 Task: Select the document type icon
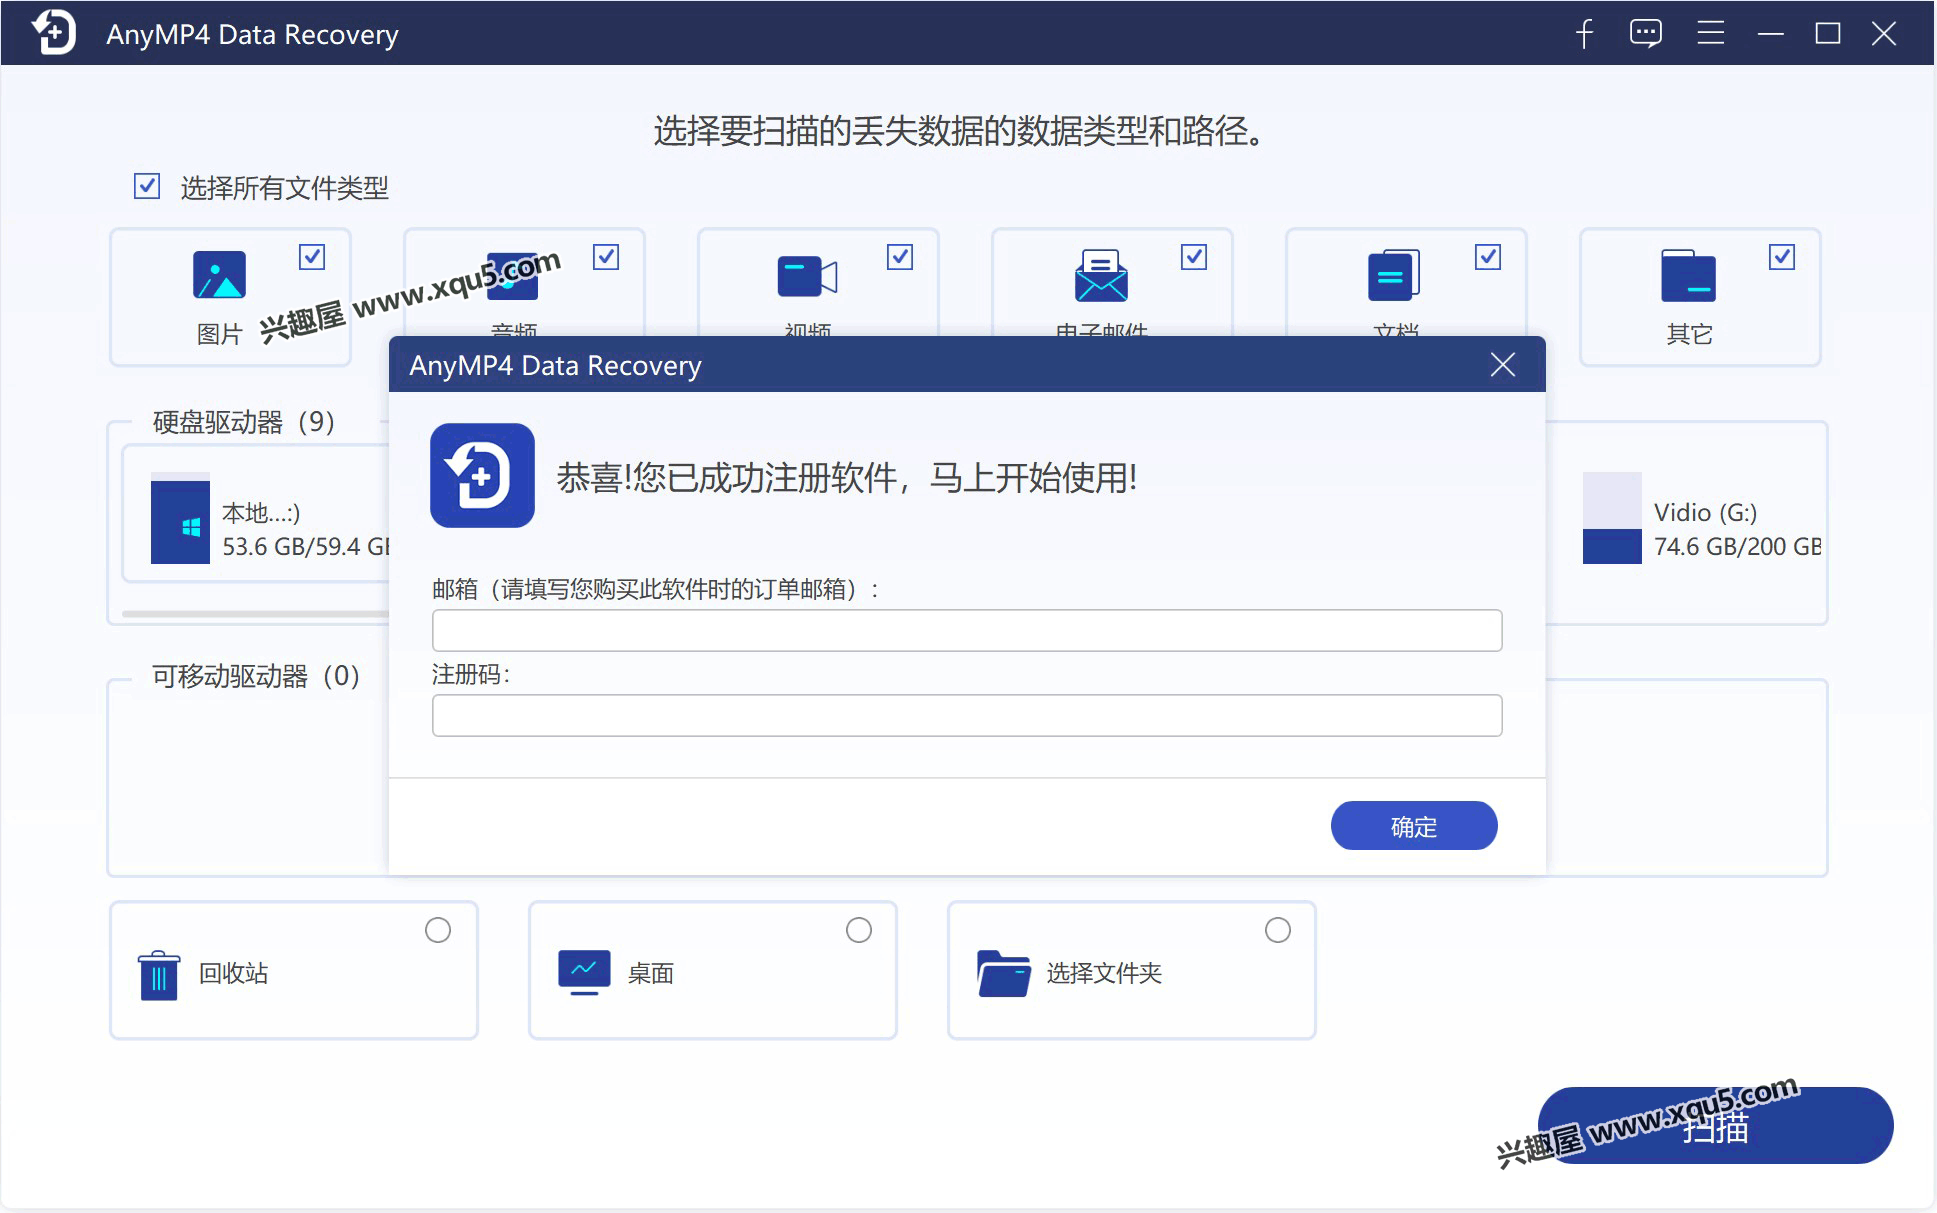tap(1394, 275)
